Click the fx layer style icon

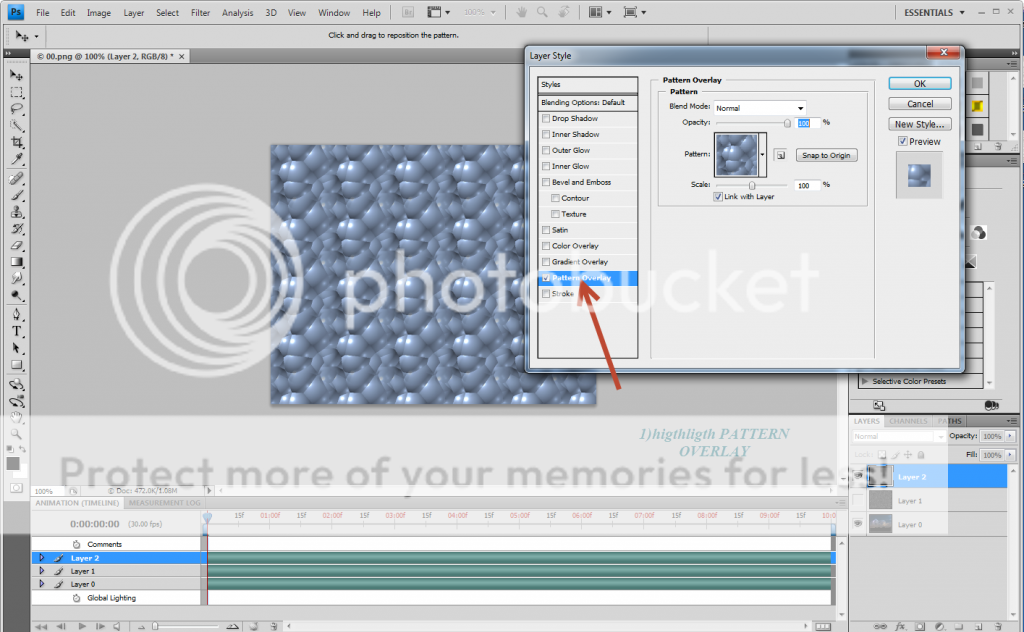point(900,625)
